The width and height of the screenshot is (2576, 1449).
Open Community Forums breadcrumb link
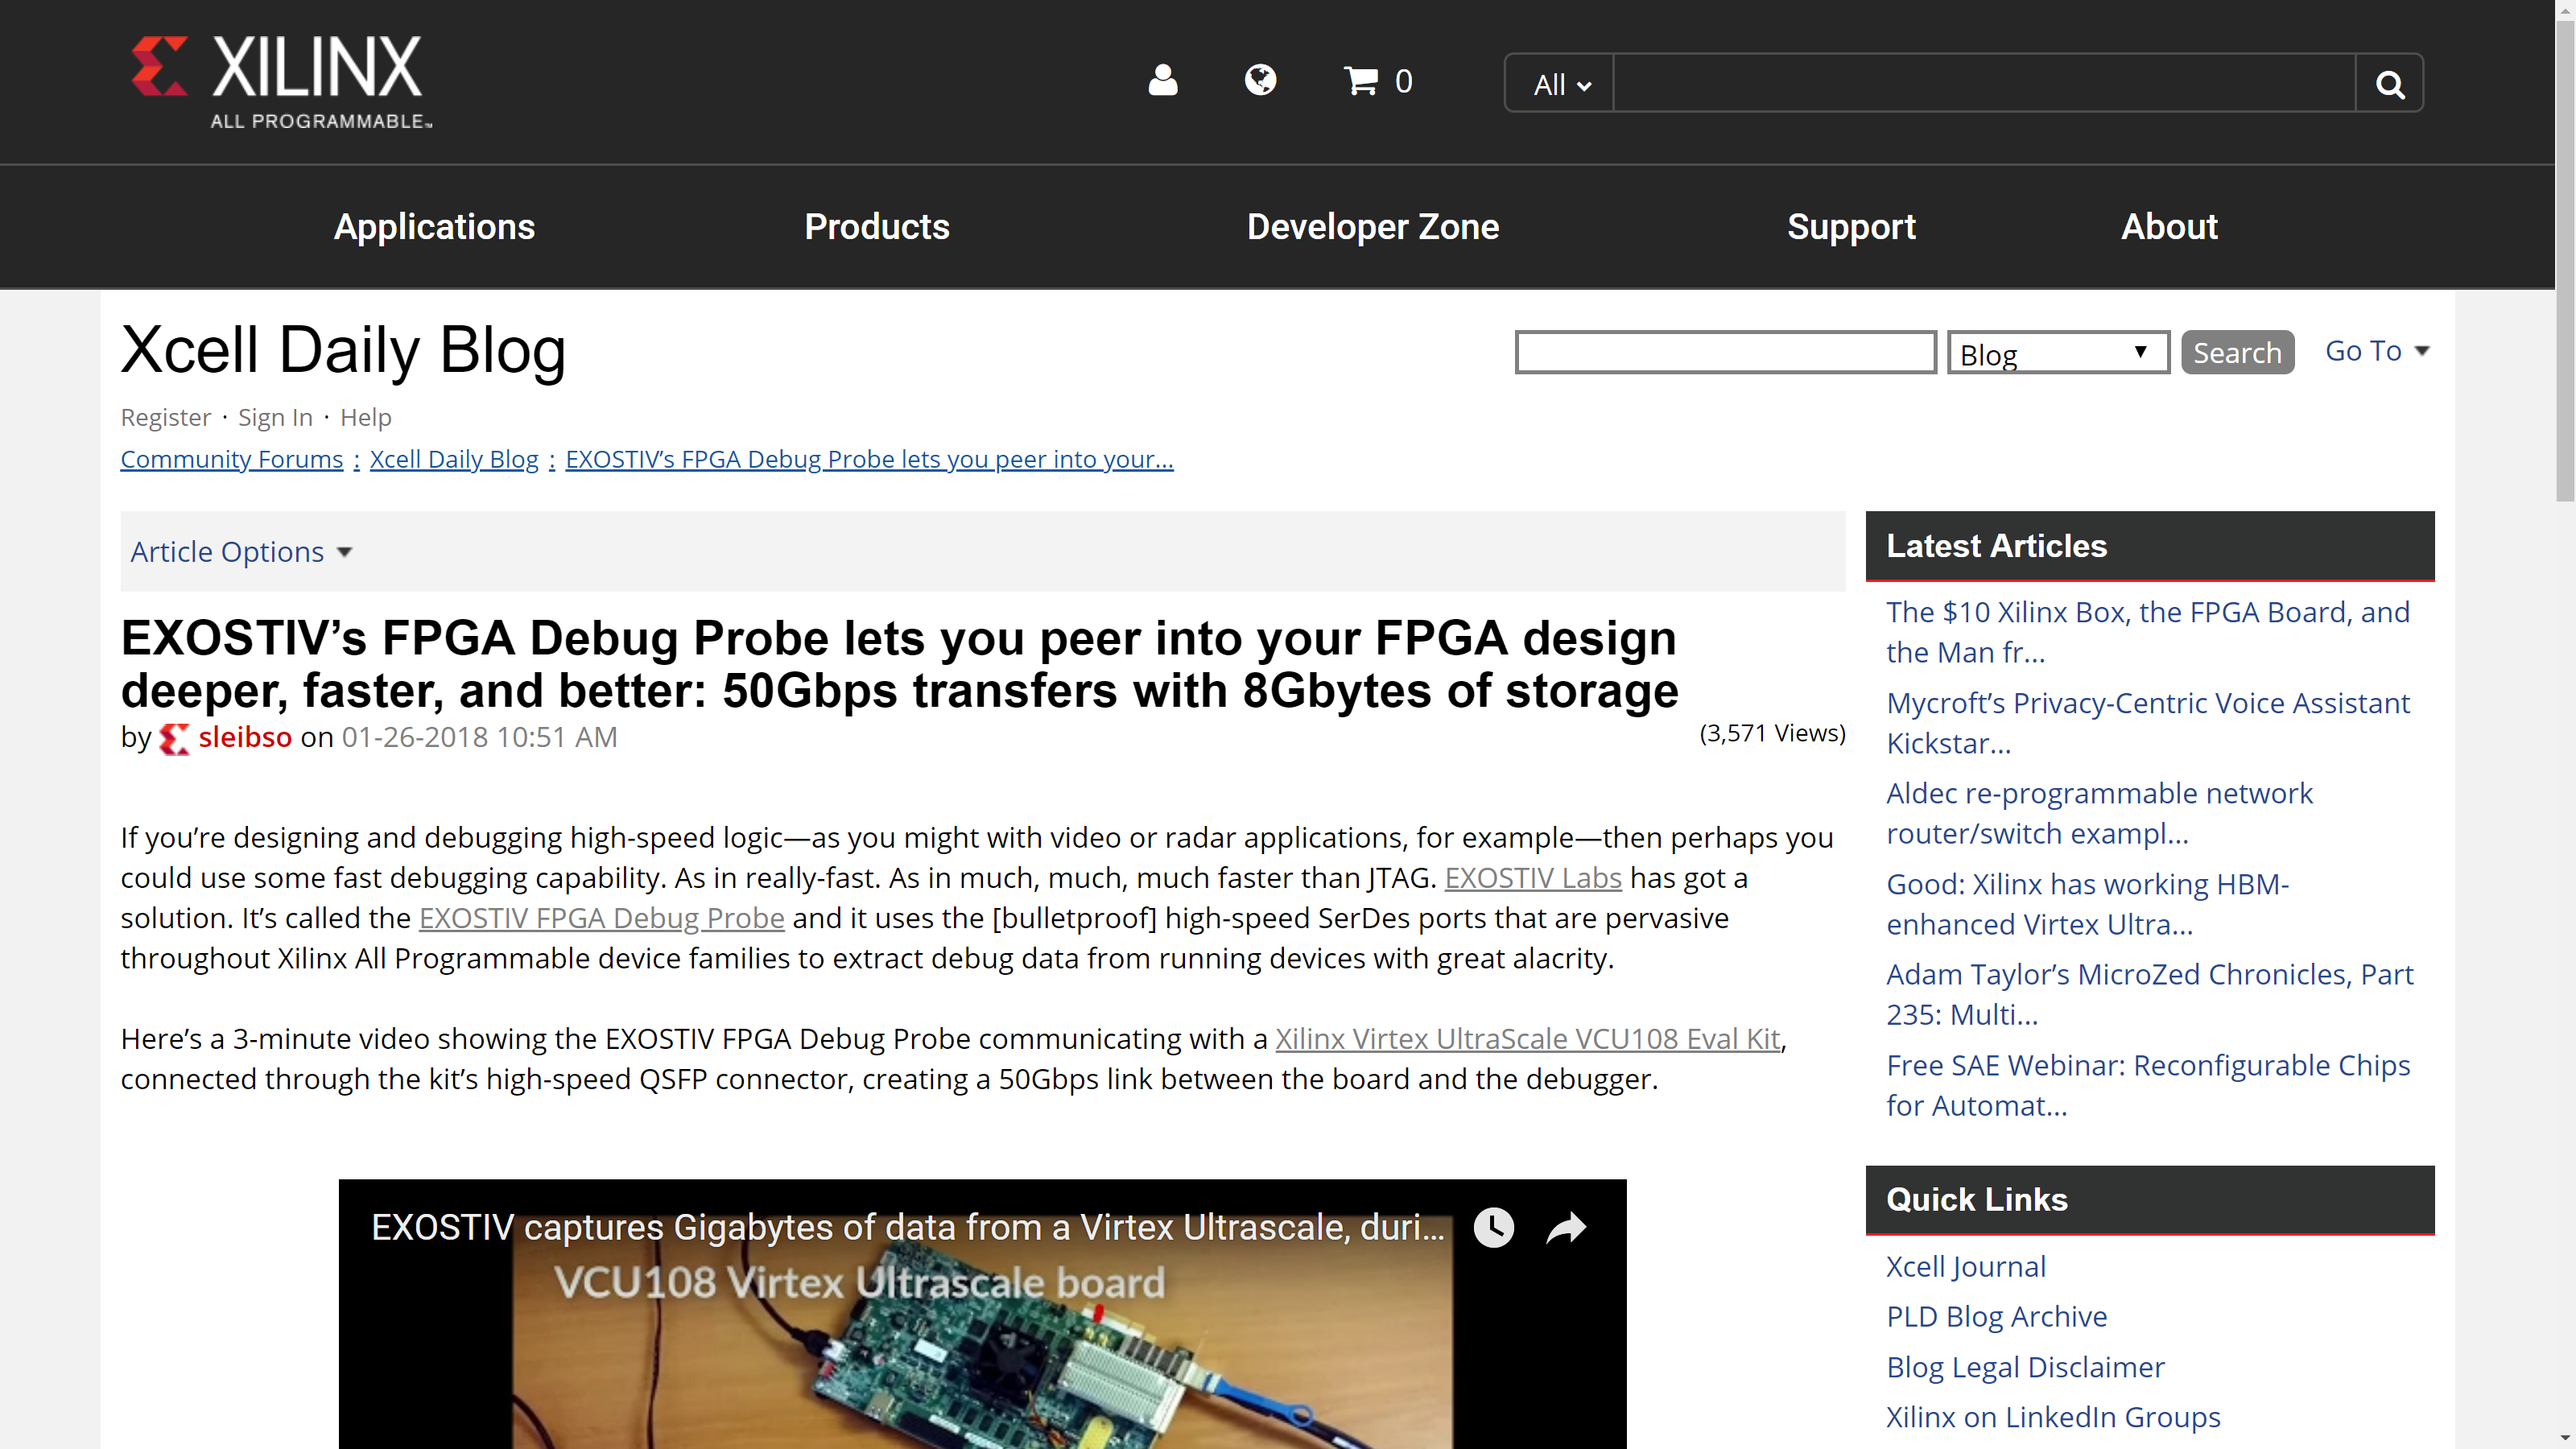pyautogui.click(x=232, y=459)
